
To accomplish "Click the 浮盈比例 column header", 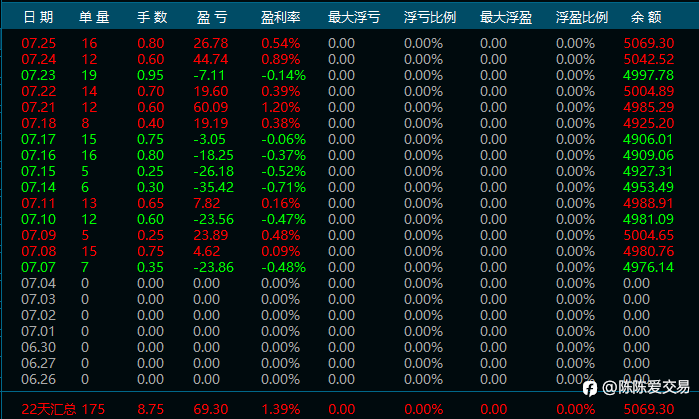I will [582, 17].
